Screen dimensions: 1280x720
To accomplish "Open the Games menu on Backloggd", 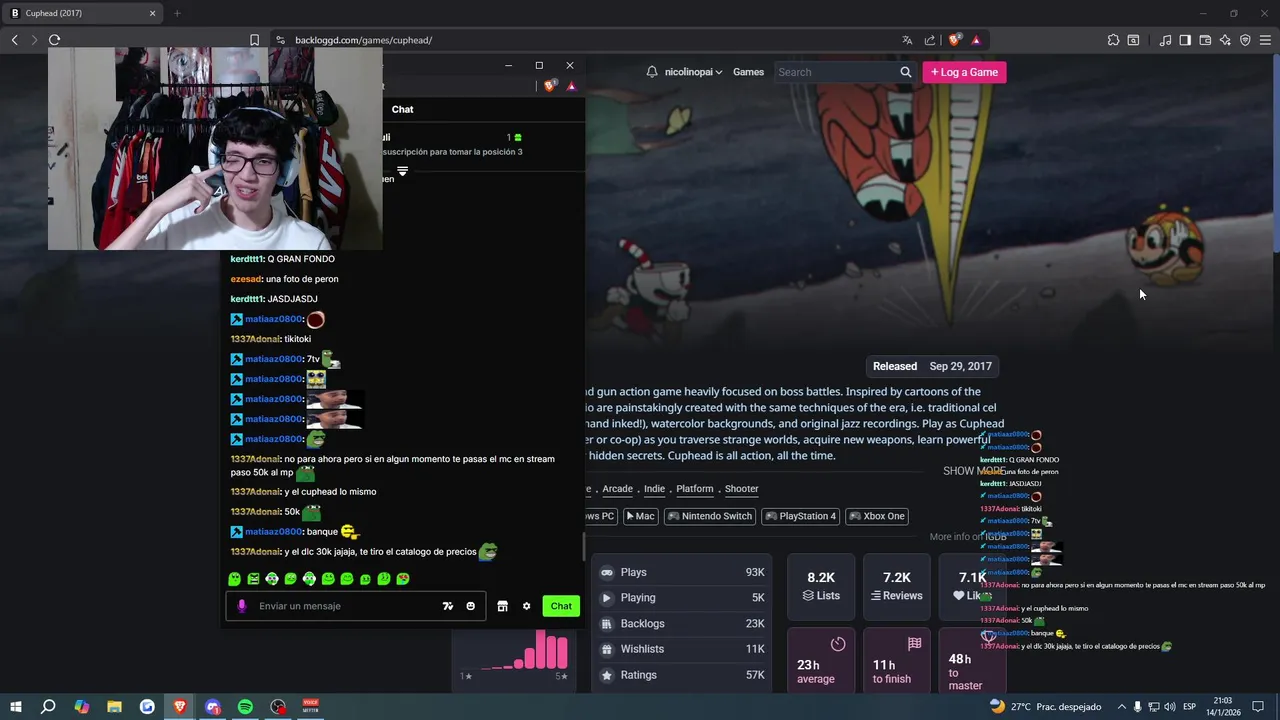I will coord(748,72).
